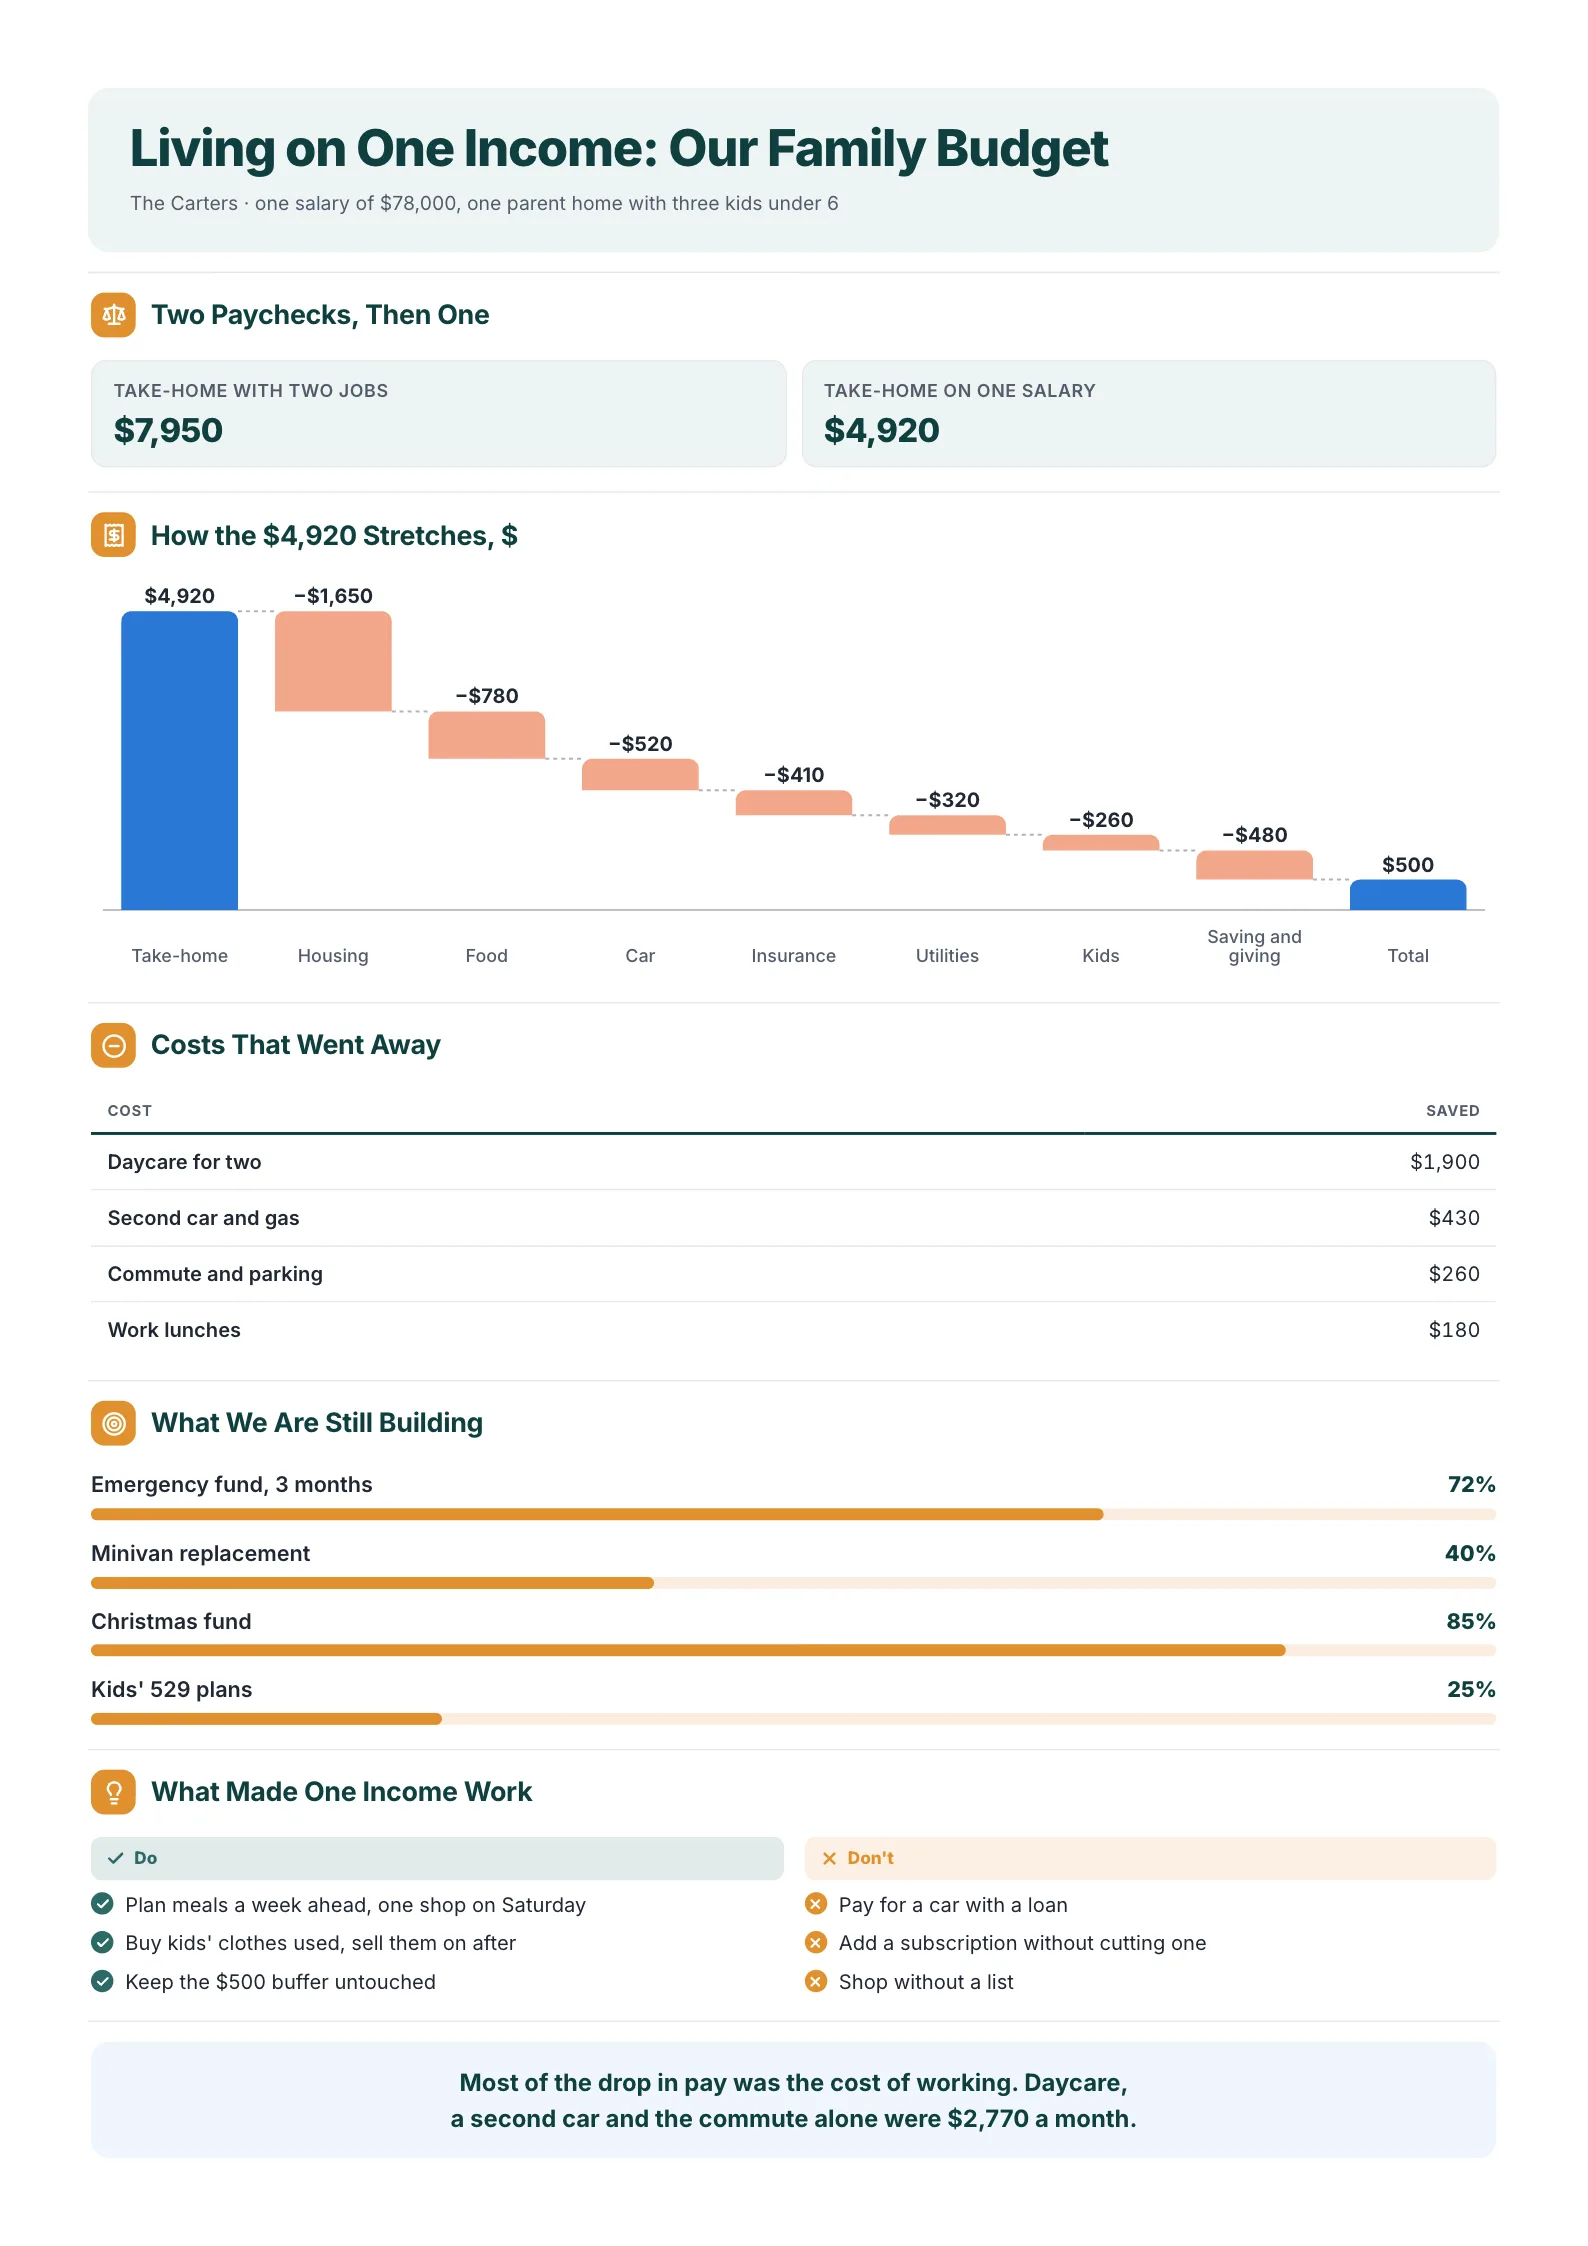
Task: Click the Second car and gas row label
Action: pyautogui.click(x=203, y=1218)
